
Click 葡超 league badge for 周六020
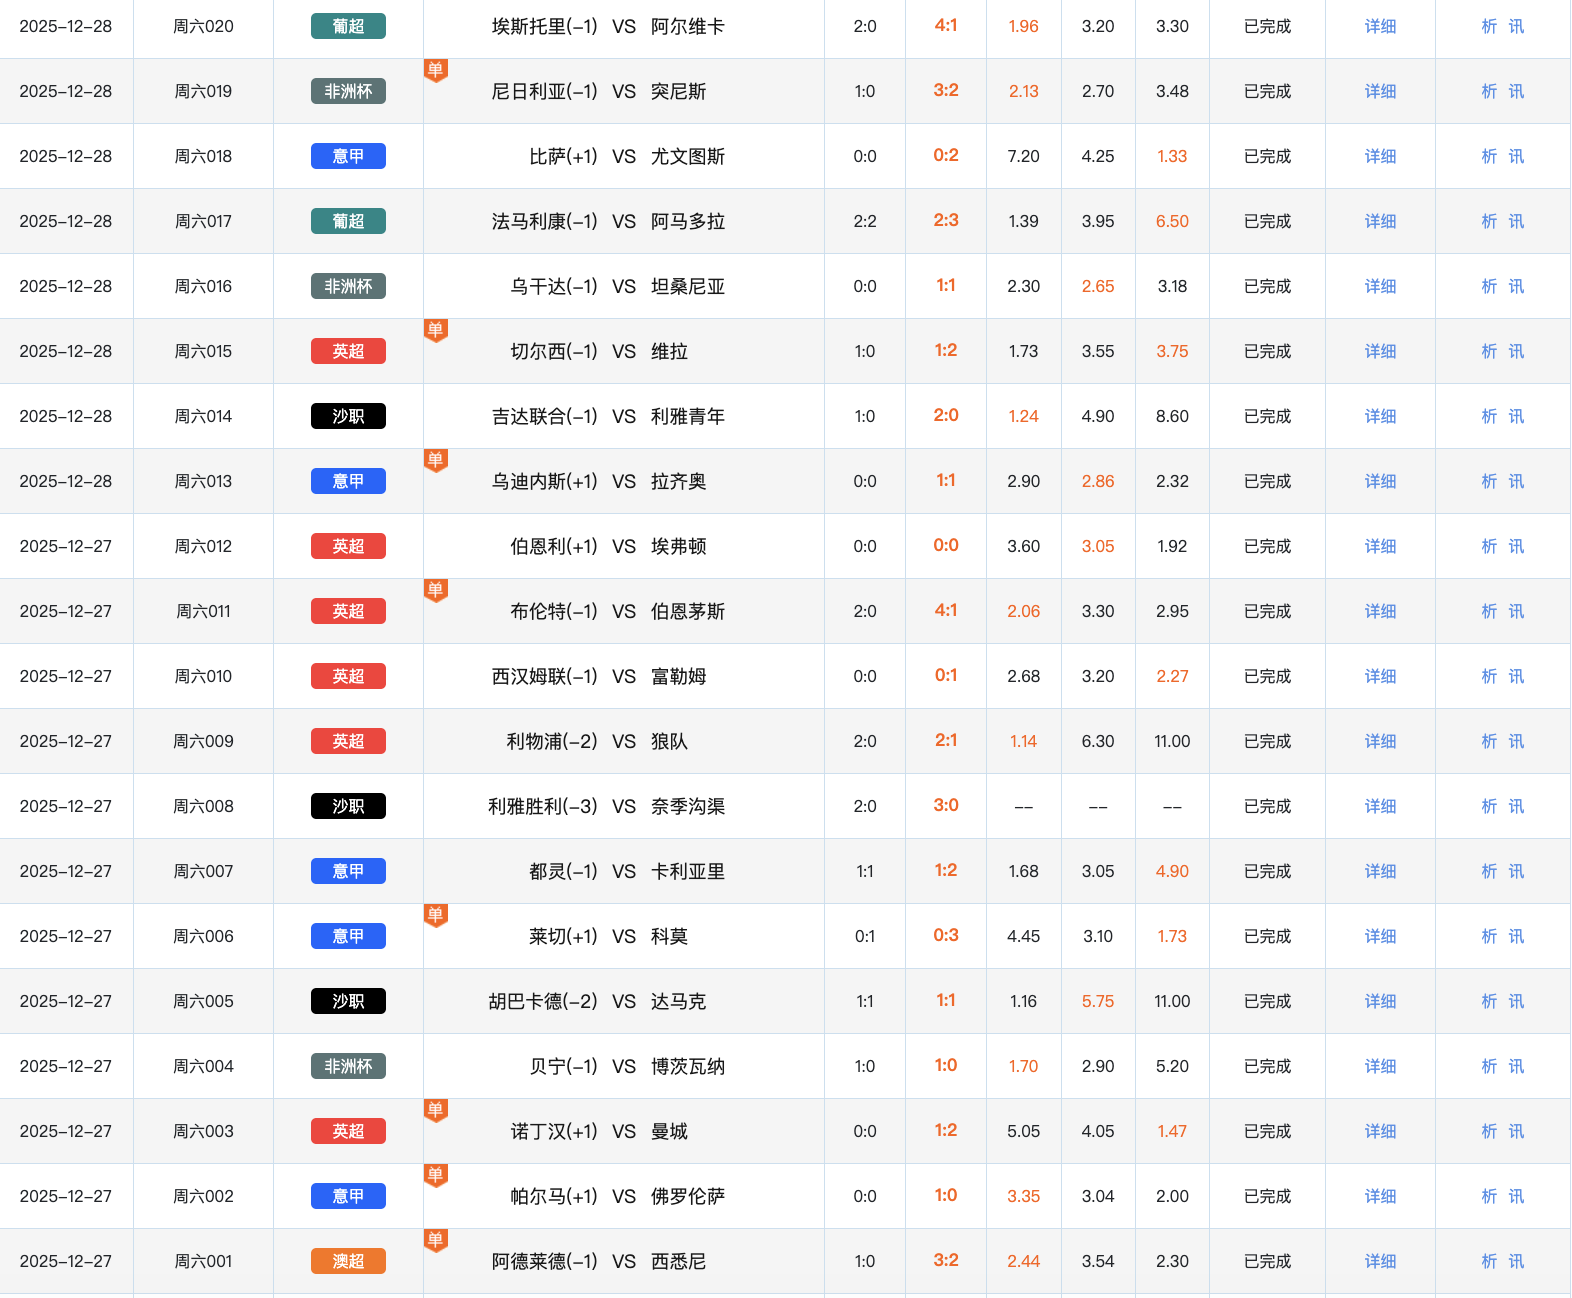click(x=348, y=26)
